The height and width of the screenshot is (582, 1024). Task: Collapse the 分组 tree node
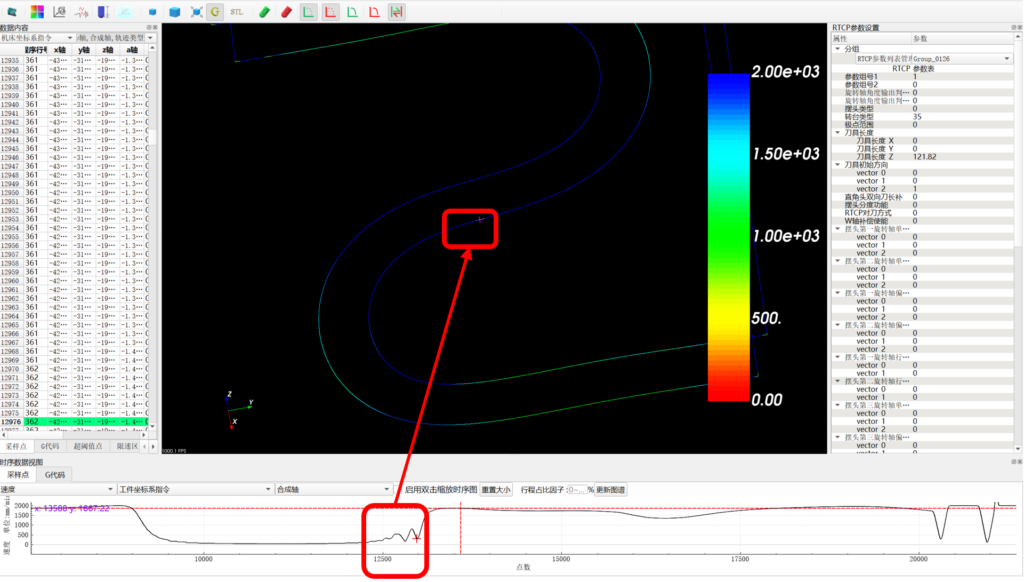coord(838,49)
